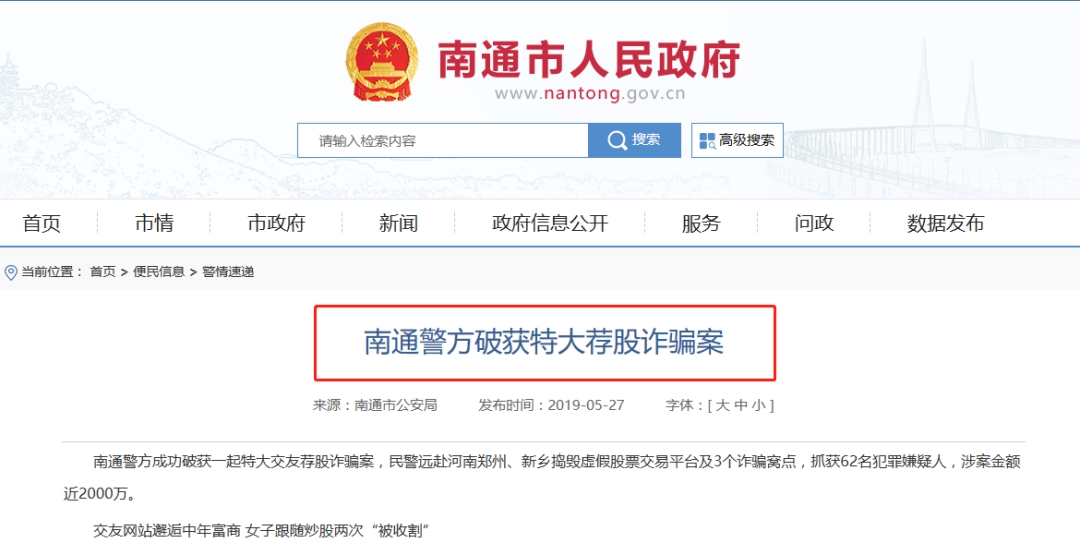The image size is (1080, 543).
Task: Click the national emblem logo
Action: point(382,62)
